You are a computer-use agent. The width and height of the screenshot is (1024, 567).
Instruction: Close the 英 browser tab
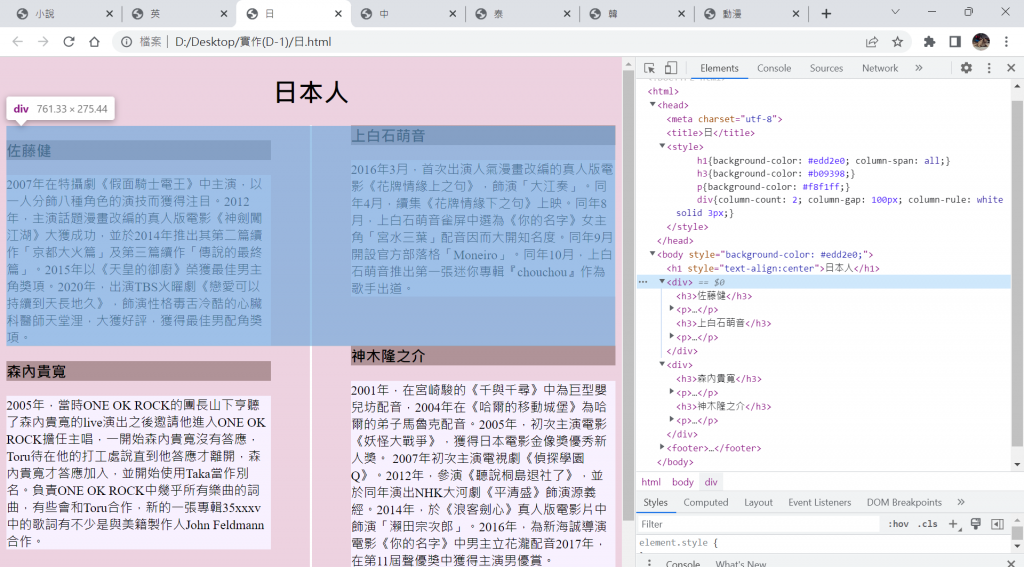224,14
